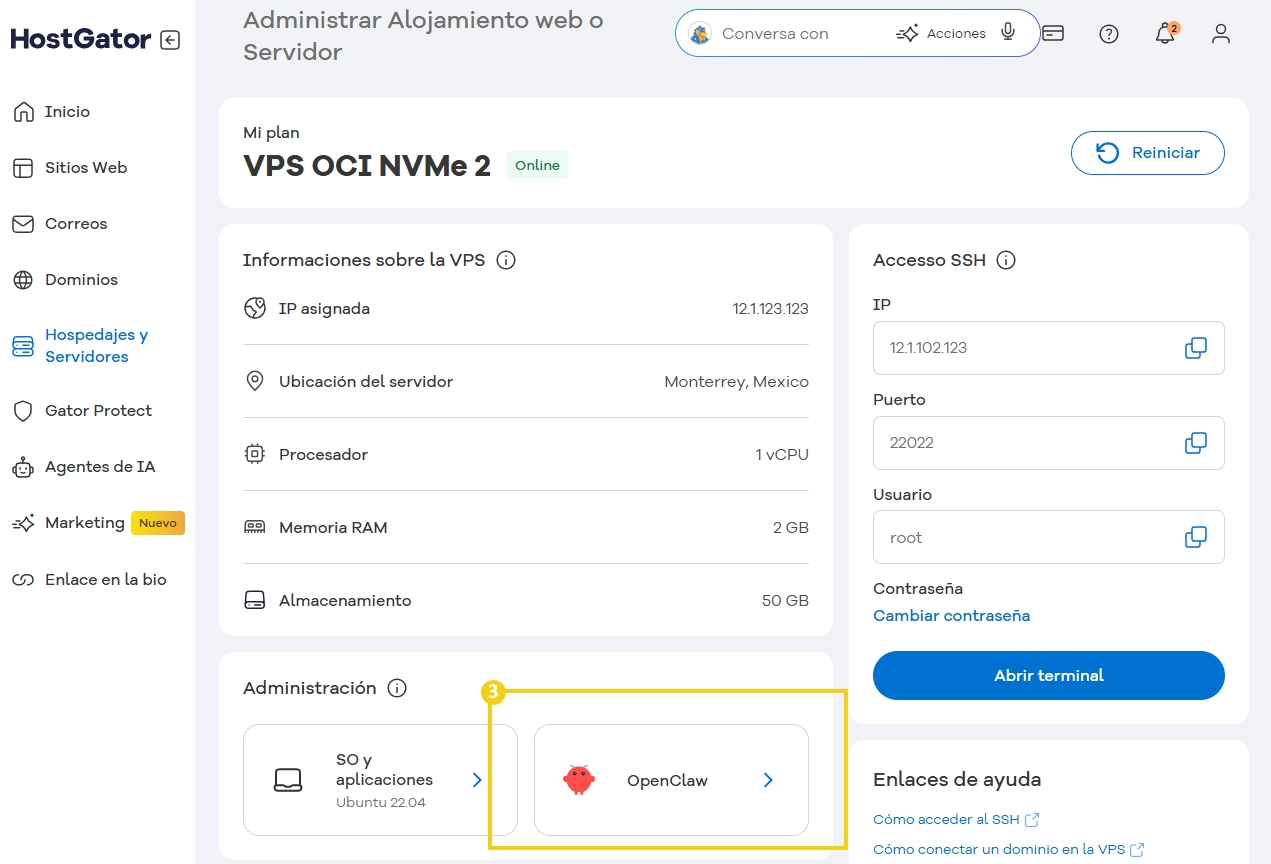Collapse the sidebar using the HostGator arrow icon

pyautogui.click(x=172, y=38)
